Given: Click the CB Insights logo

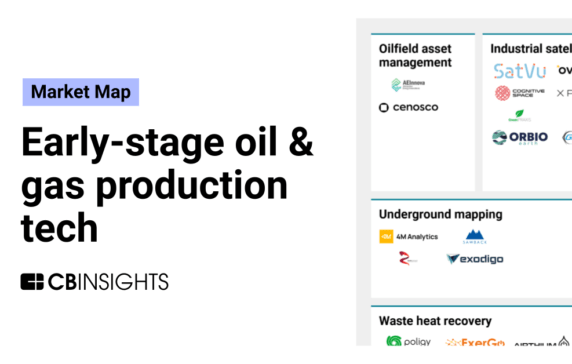Looking at the screenshot, I should pyautogui.click(x=94, y=282).
